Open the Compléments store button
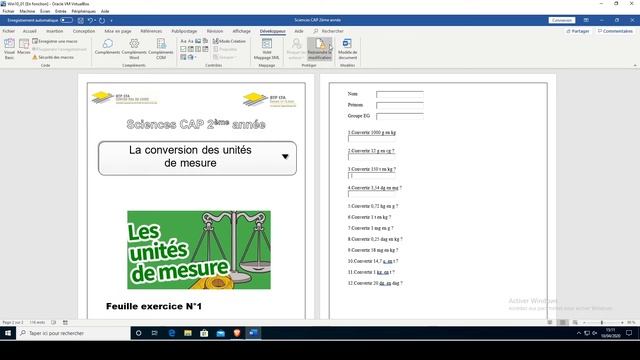 (x=107, y=47)
